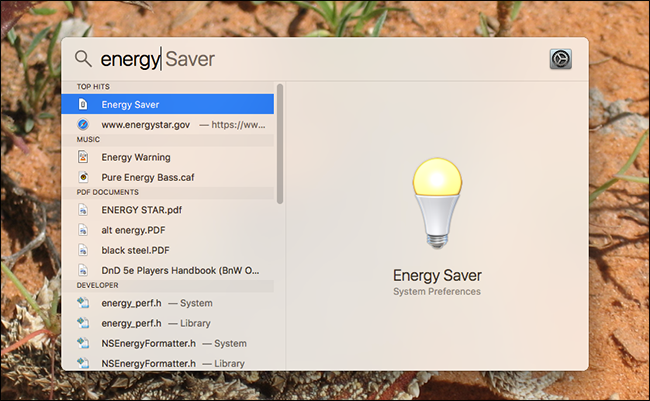650x401 pixels.
Task: Click the Energy Saver title in preview pane
Action: 437,275
